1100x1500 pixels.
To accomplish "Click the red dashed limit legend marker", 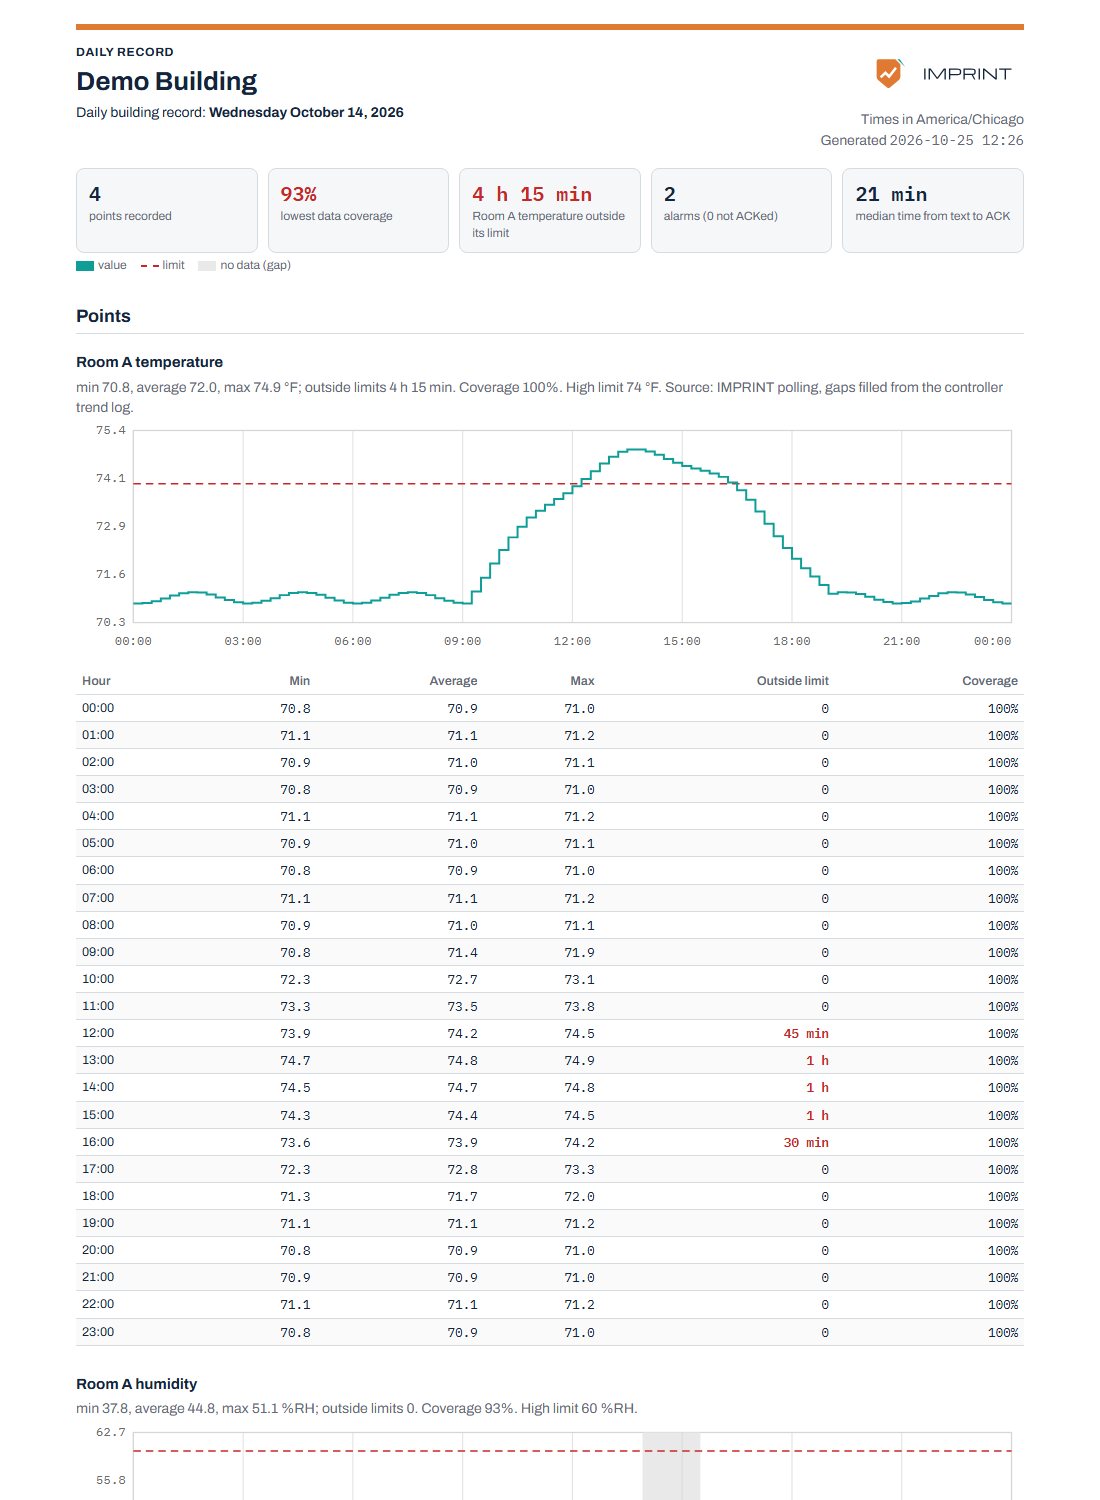I will 149,265.
